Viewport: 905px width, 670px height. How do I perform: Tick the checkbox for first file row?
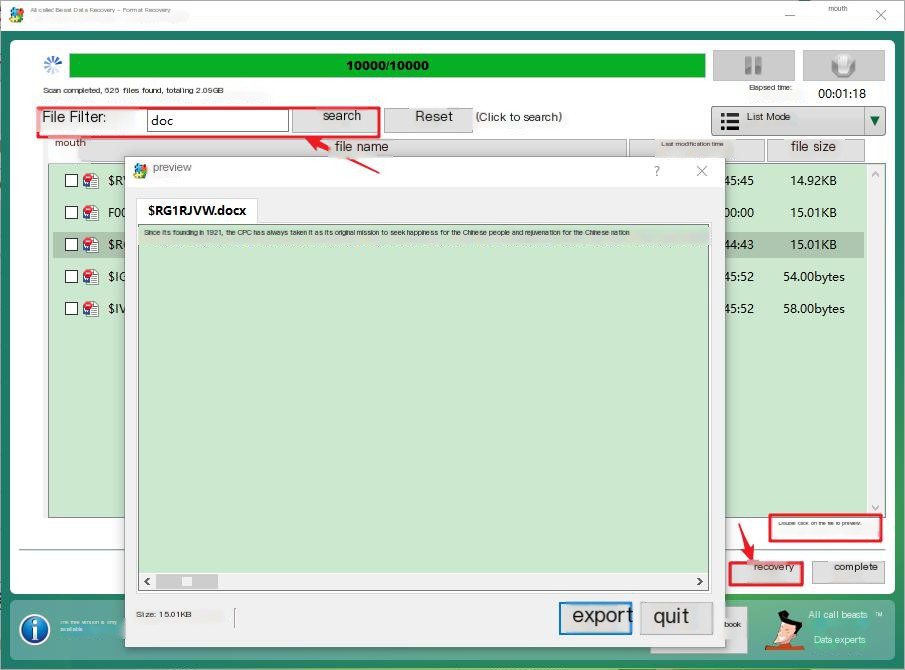tap(71, 181)
